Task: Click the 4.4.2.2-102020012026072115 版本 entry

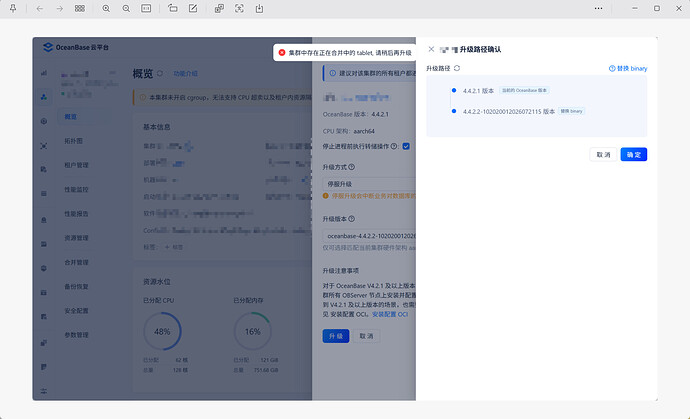Action: click(x=509, y=111)
